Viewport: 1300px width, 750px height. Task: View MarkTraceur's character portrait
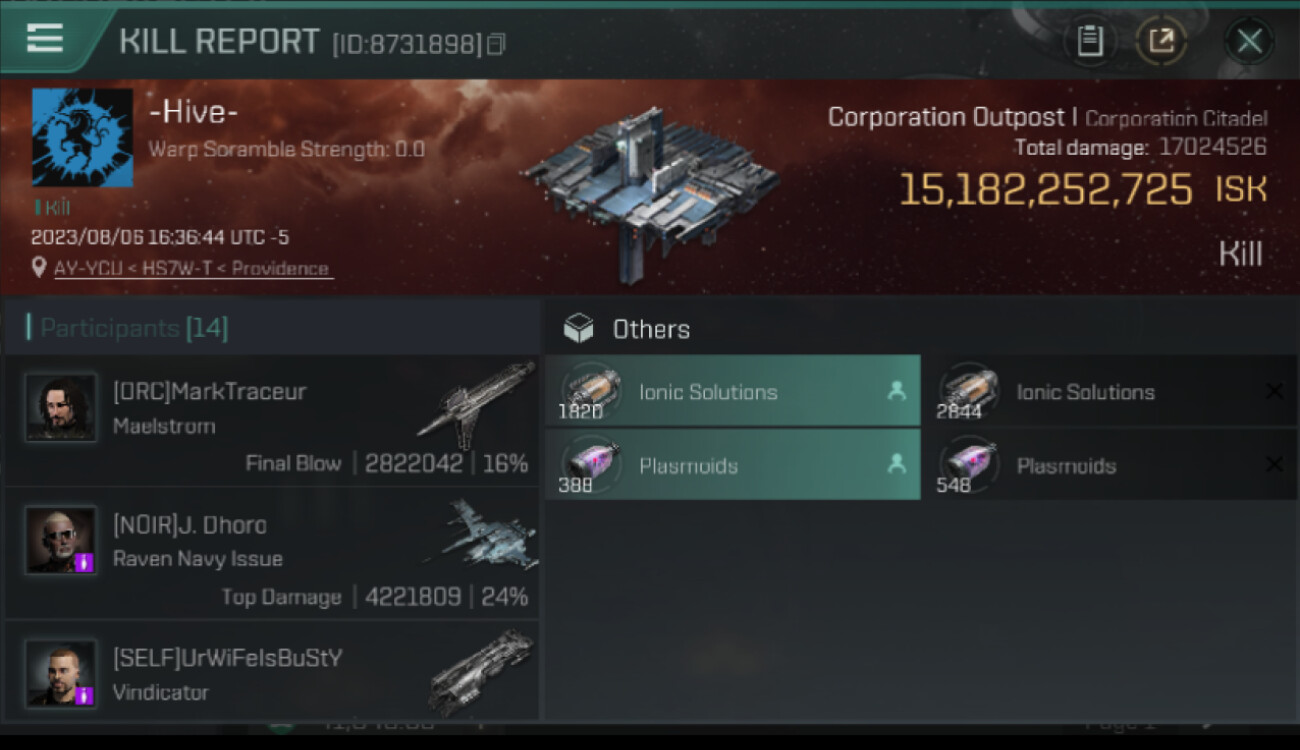point(61,407)
